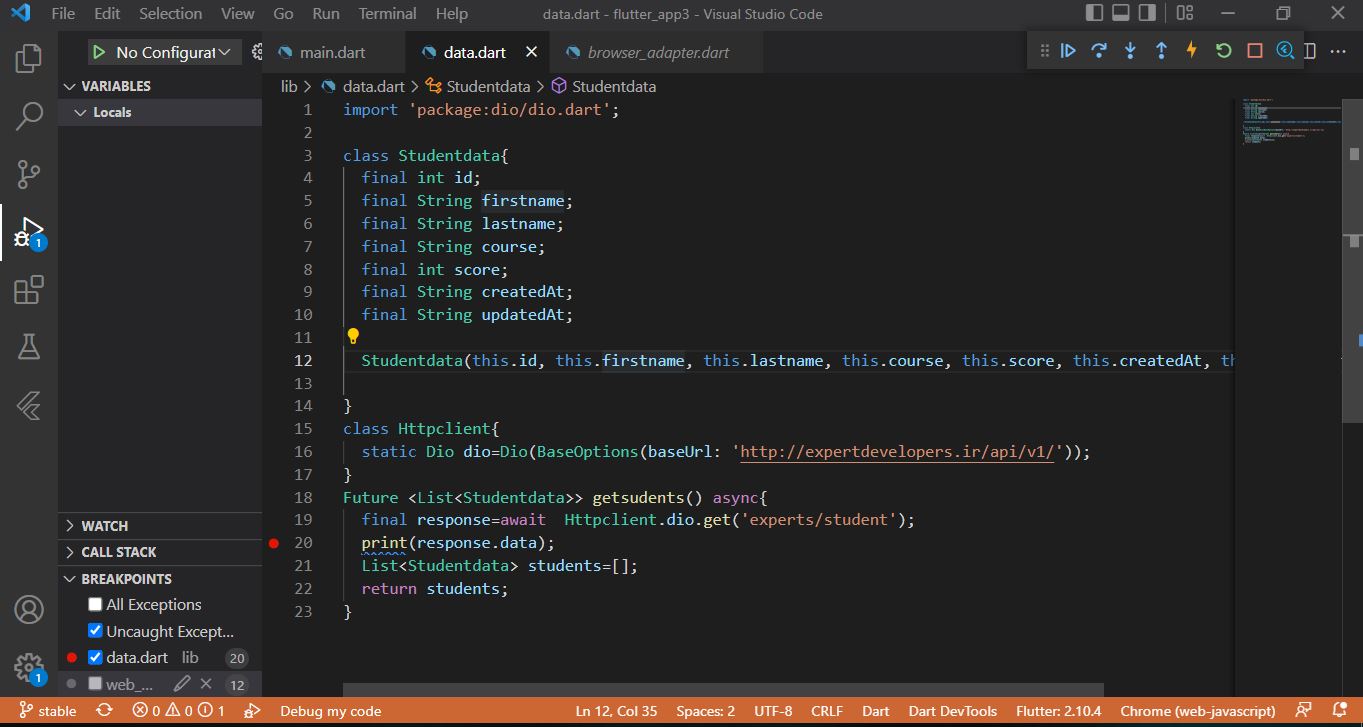Switch to the browser_adapter.dart tab
Screen dimensions: 1363x727
(658, 52)
